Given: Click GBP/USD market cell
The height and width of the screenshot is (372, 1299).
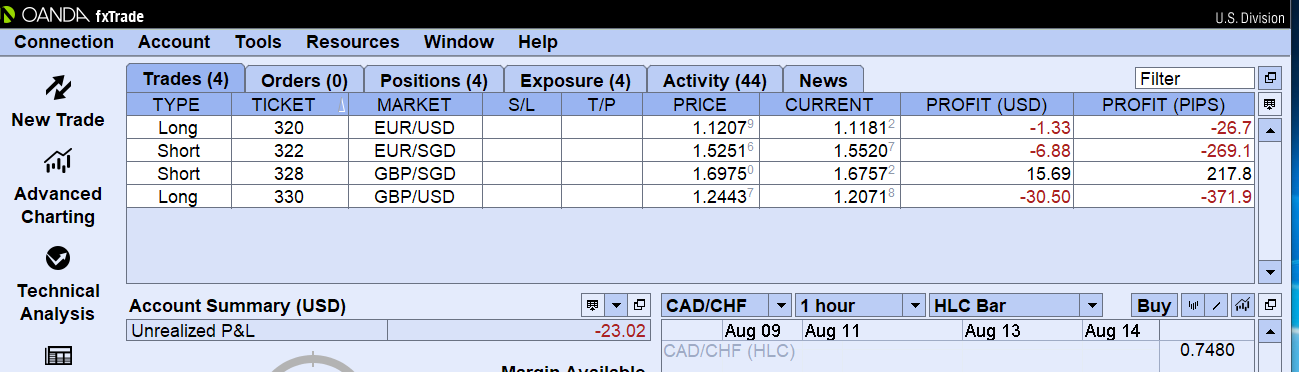Looking at the screenshot, I should (x=415, y=196).
